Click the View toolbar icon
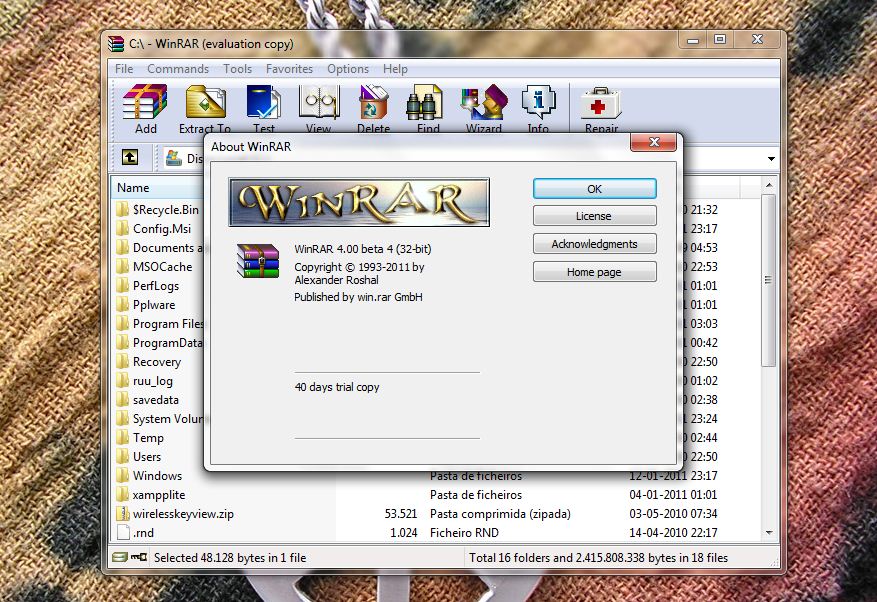The width and height of the screenshot is (877, 602). point(319,102)
